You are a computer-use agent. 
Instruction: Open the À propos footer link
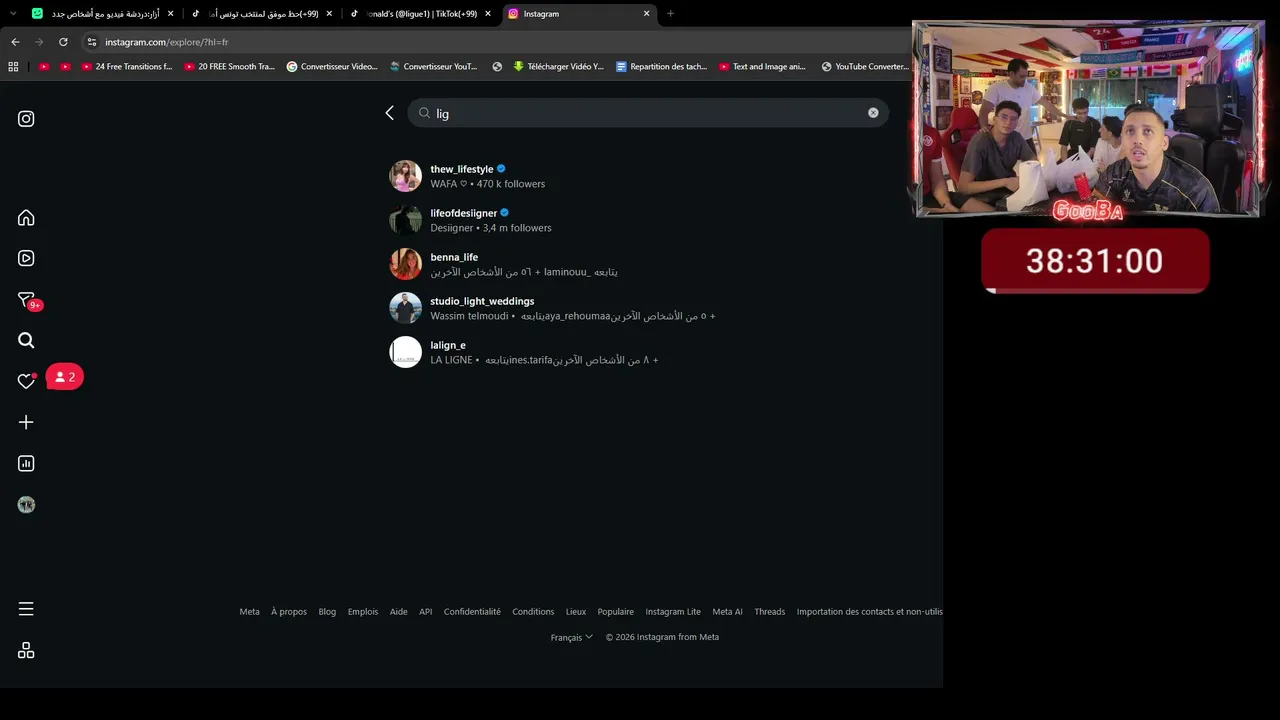pyautogui.click(x=289, y=612)
